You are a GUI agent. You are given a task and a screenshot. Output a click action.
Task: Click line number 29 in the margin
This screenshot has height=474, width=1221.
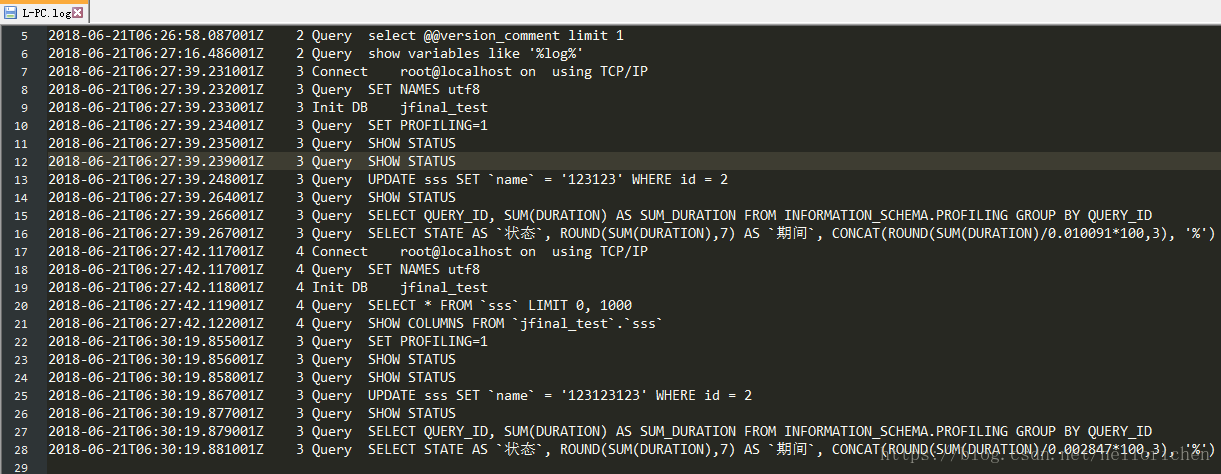22,467
